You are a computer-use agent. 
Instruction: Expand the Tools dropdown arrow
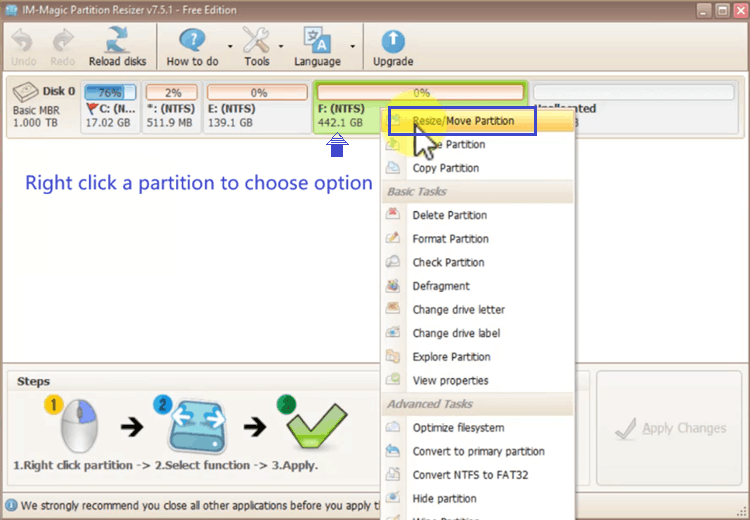point(281,46)
